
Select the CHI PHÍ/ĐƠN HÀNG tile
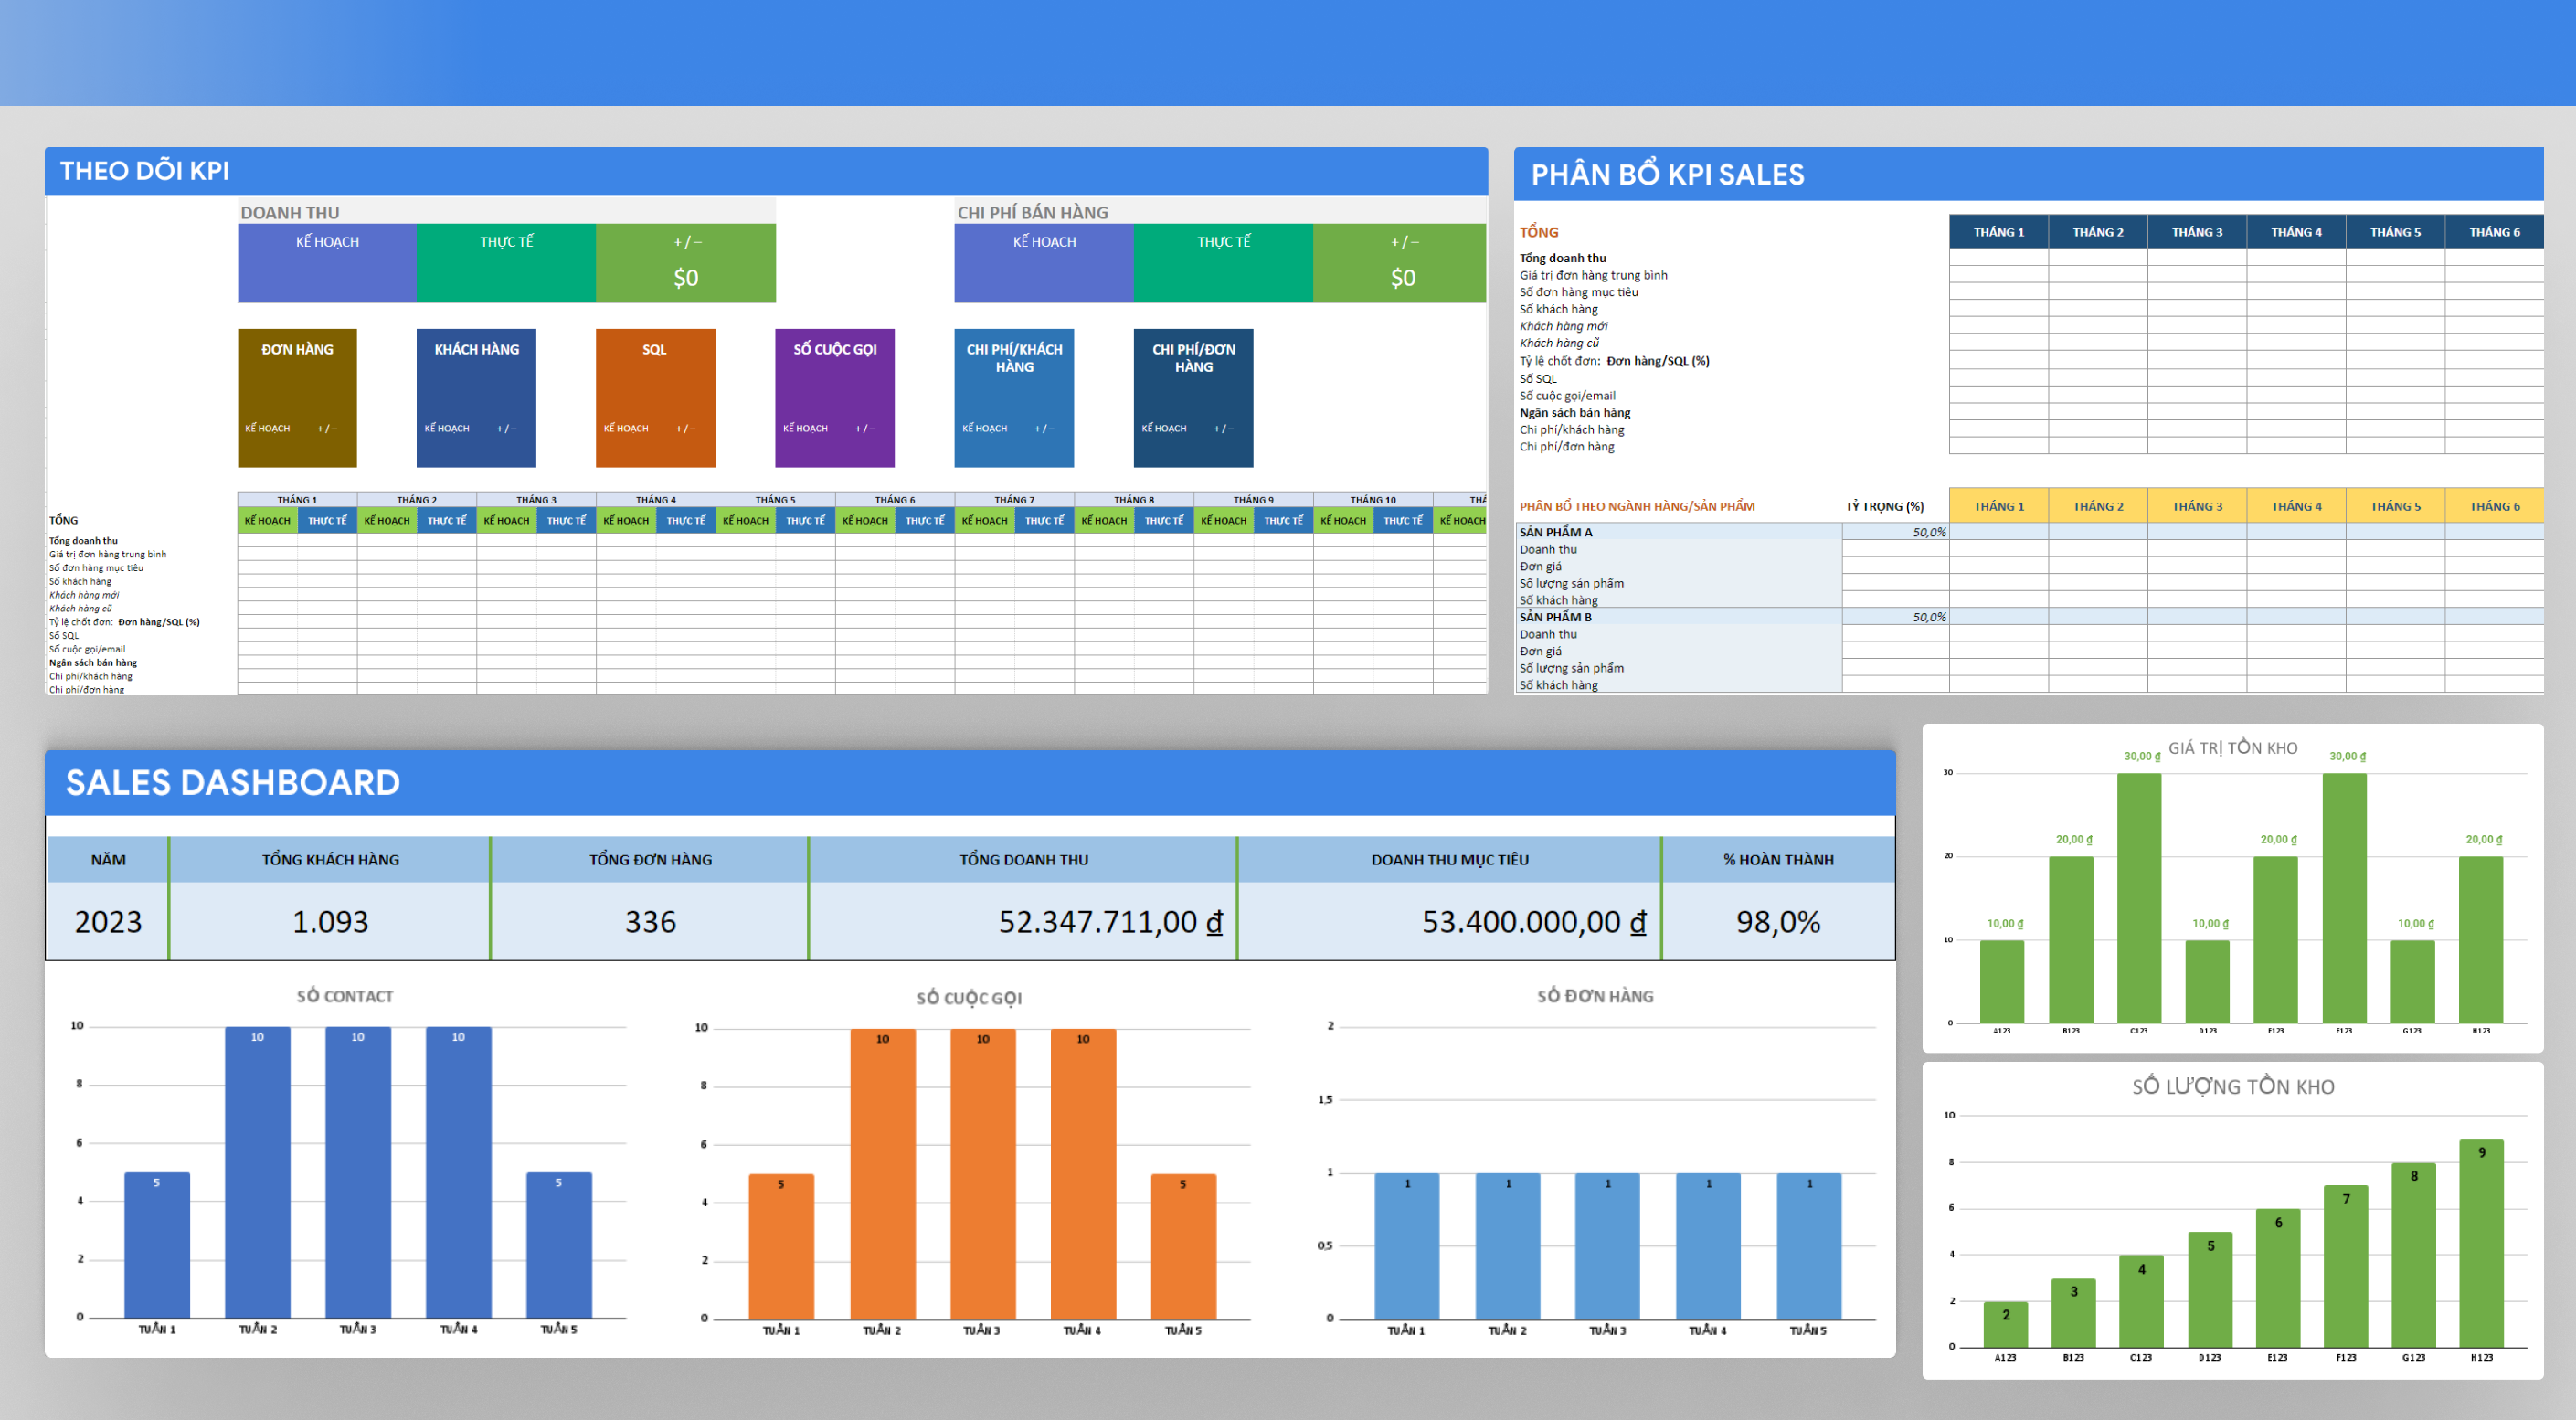point(1193,397)
